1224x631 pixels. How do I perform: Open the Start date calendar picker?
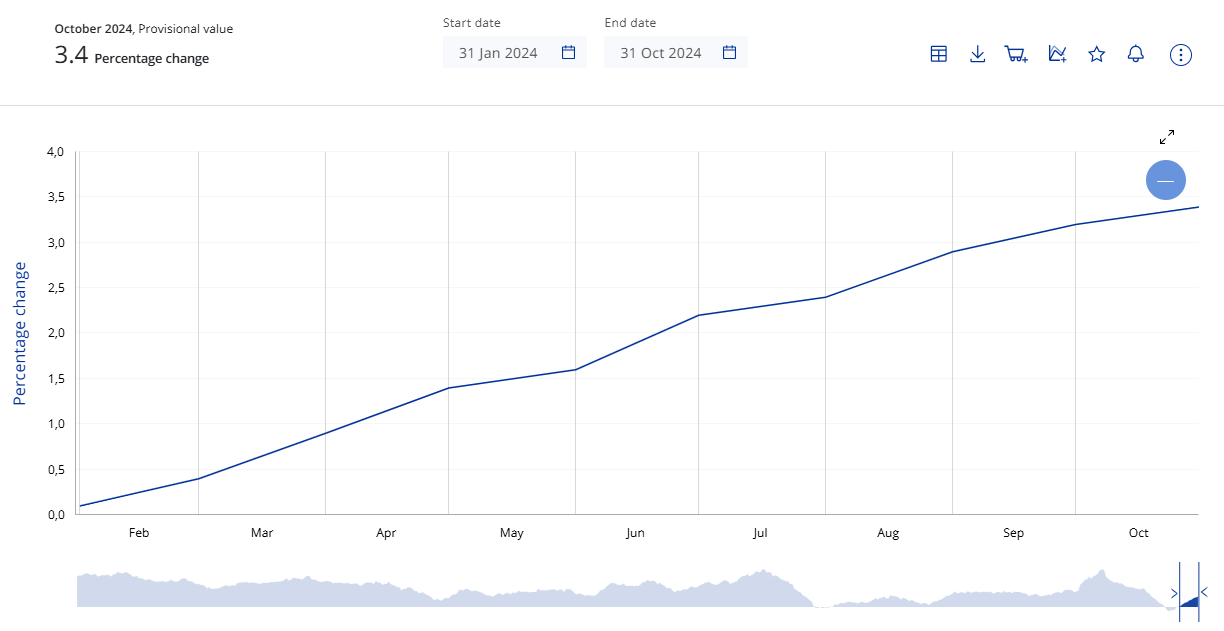pyautogui.click(x=568, y=53)
